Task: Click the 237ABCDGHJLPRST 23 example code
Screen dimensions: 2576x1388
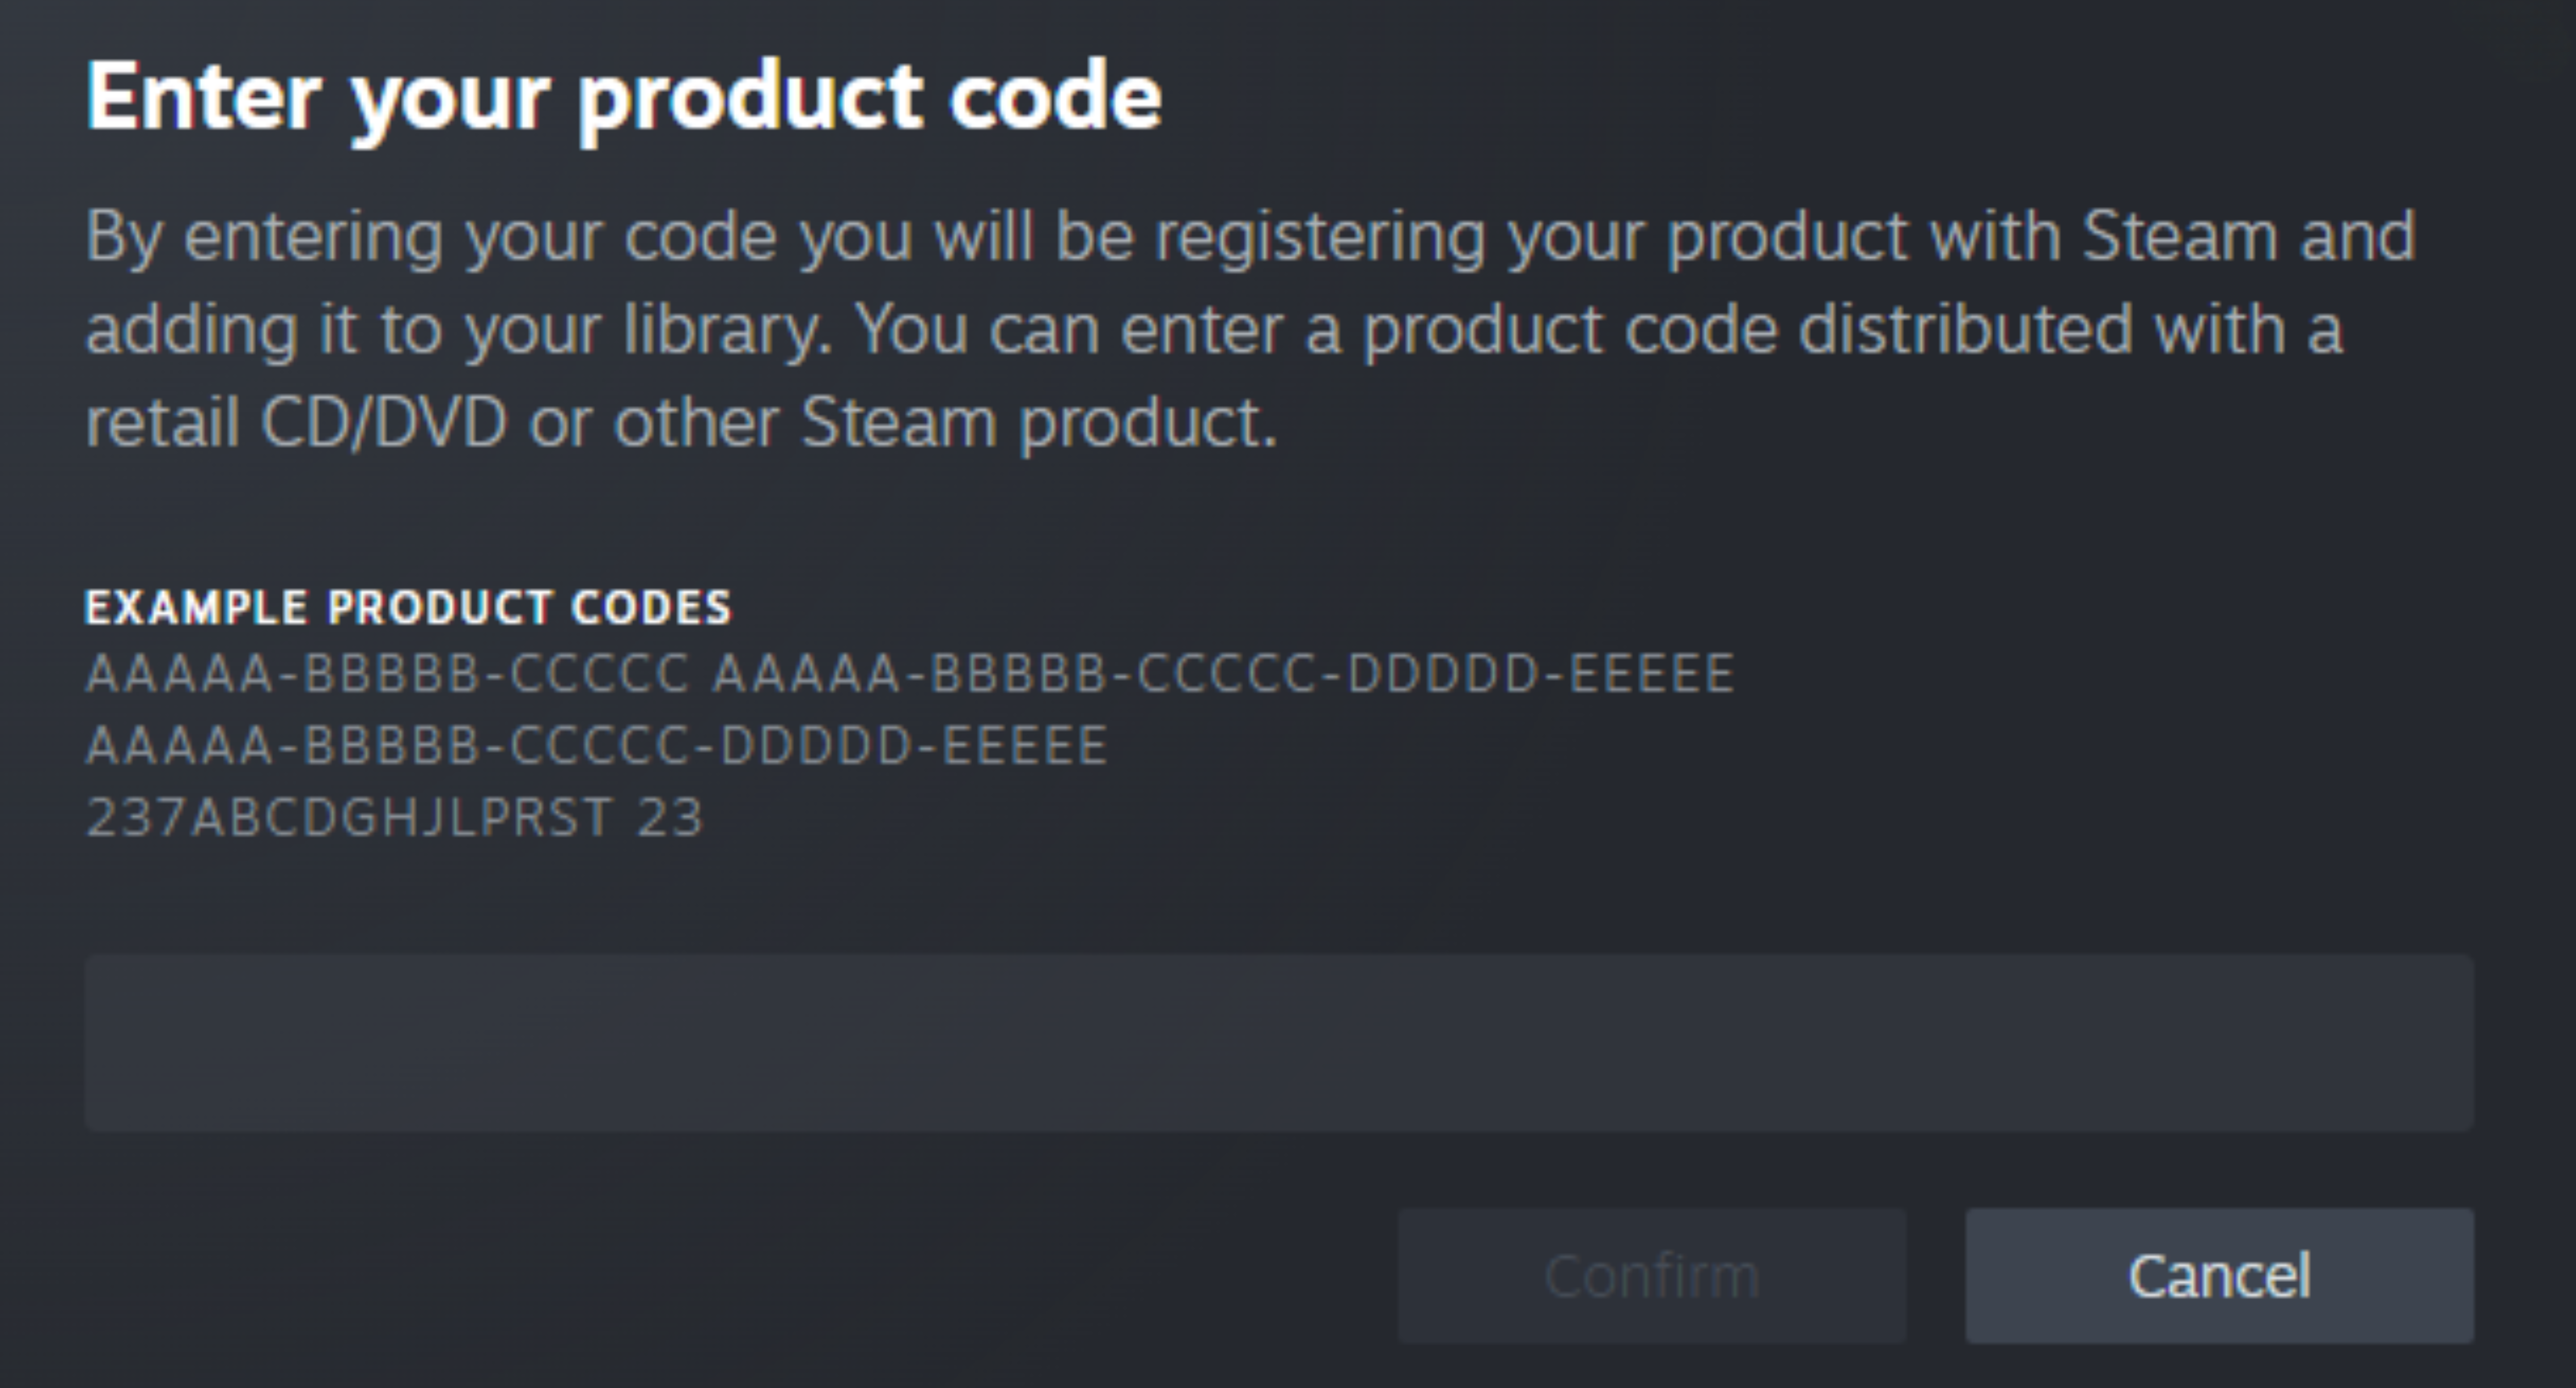Action: [395, 817]
